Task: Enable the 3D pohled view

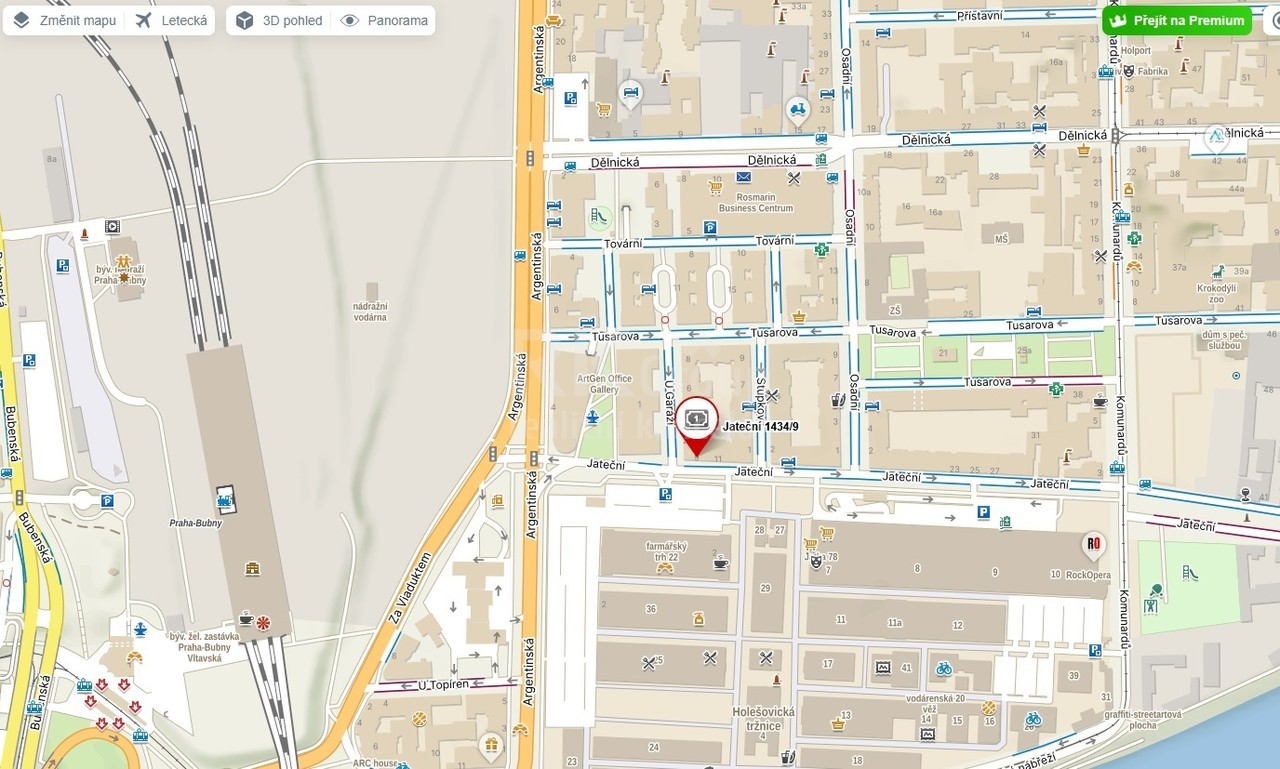Action: 280,20
